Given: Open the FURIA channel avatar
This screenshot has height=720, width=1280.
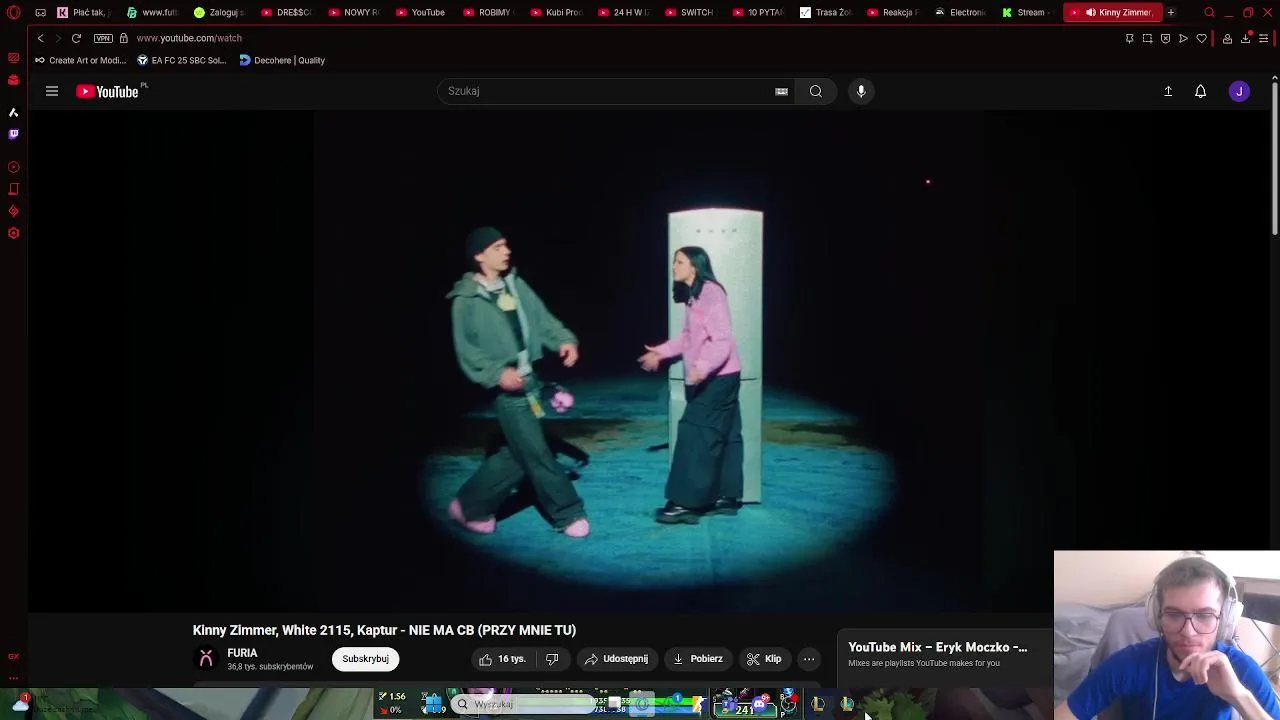Looking at the screenshot, I should (206, 658).
